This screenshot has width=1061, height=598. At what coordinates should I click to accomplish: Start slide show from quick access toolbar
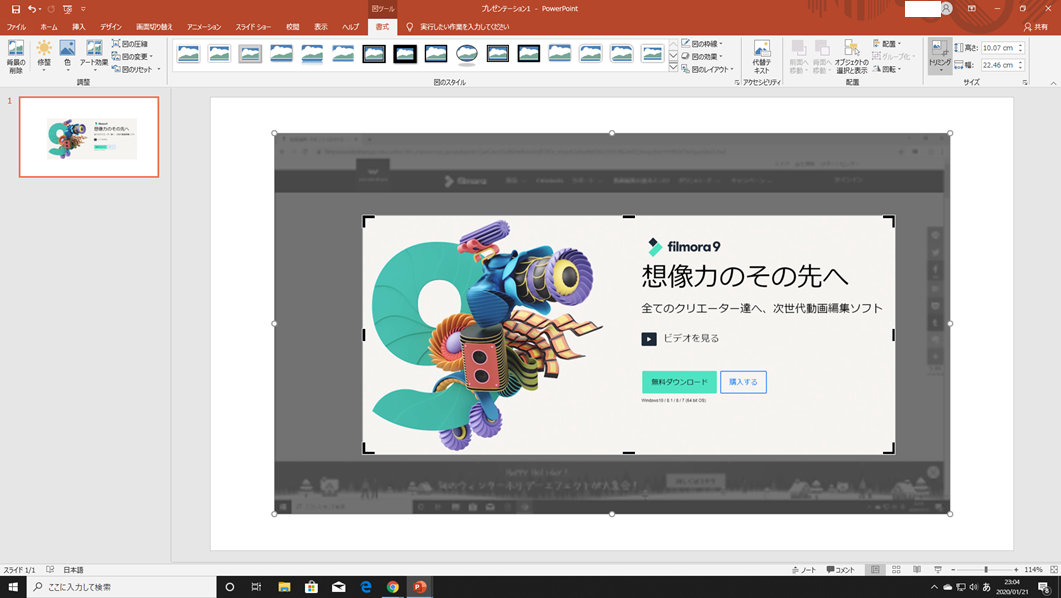pos(67,9)
